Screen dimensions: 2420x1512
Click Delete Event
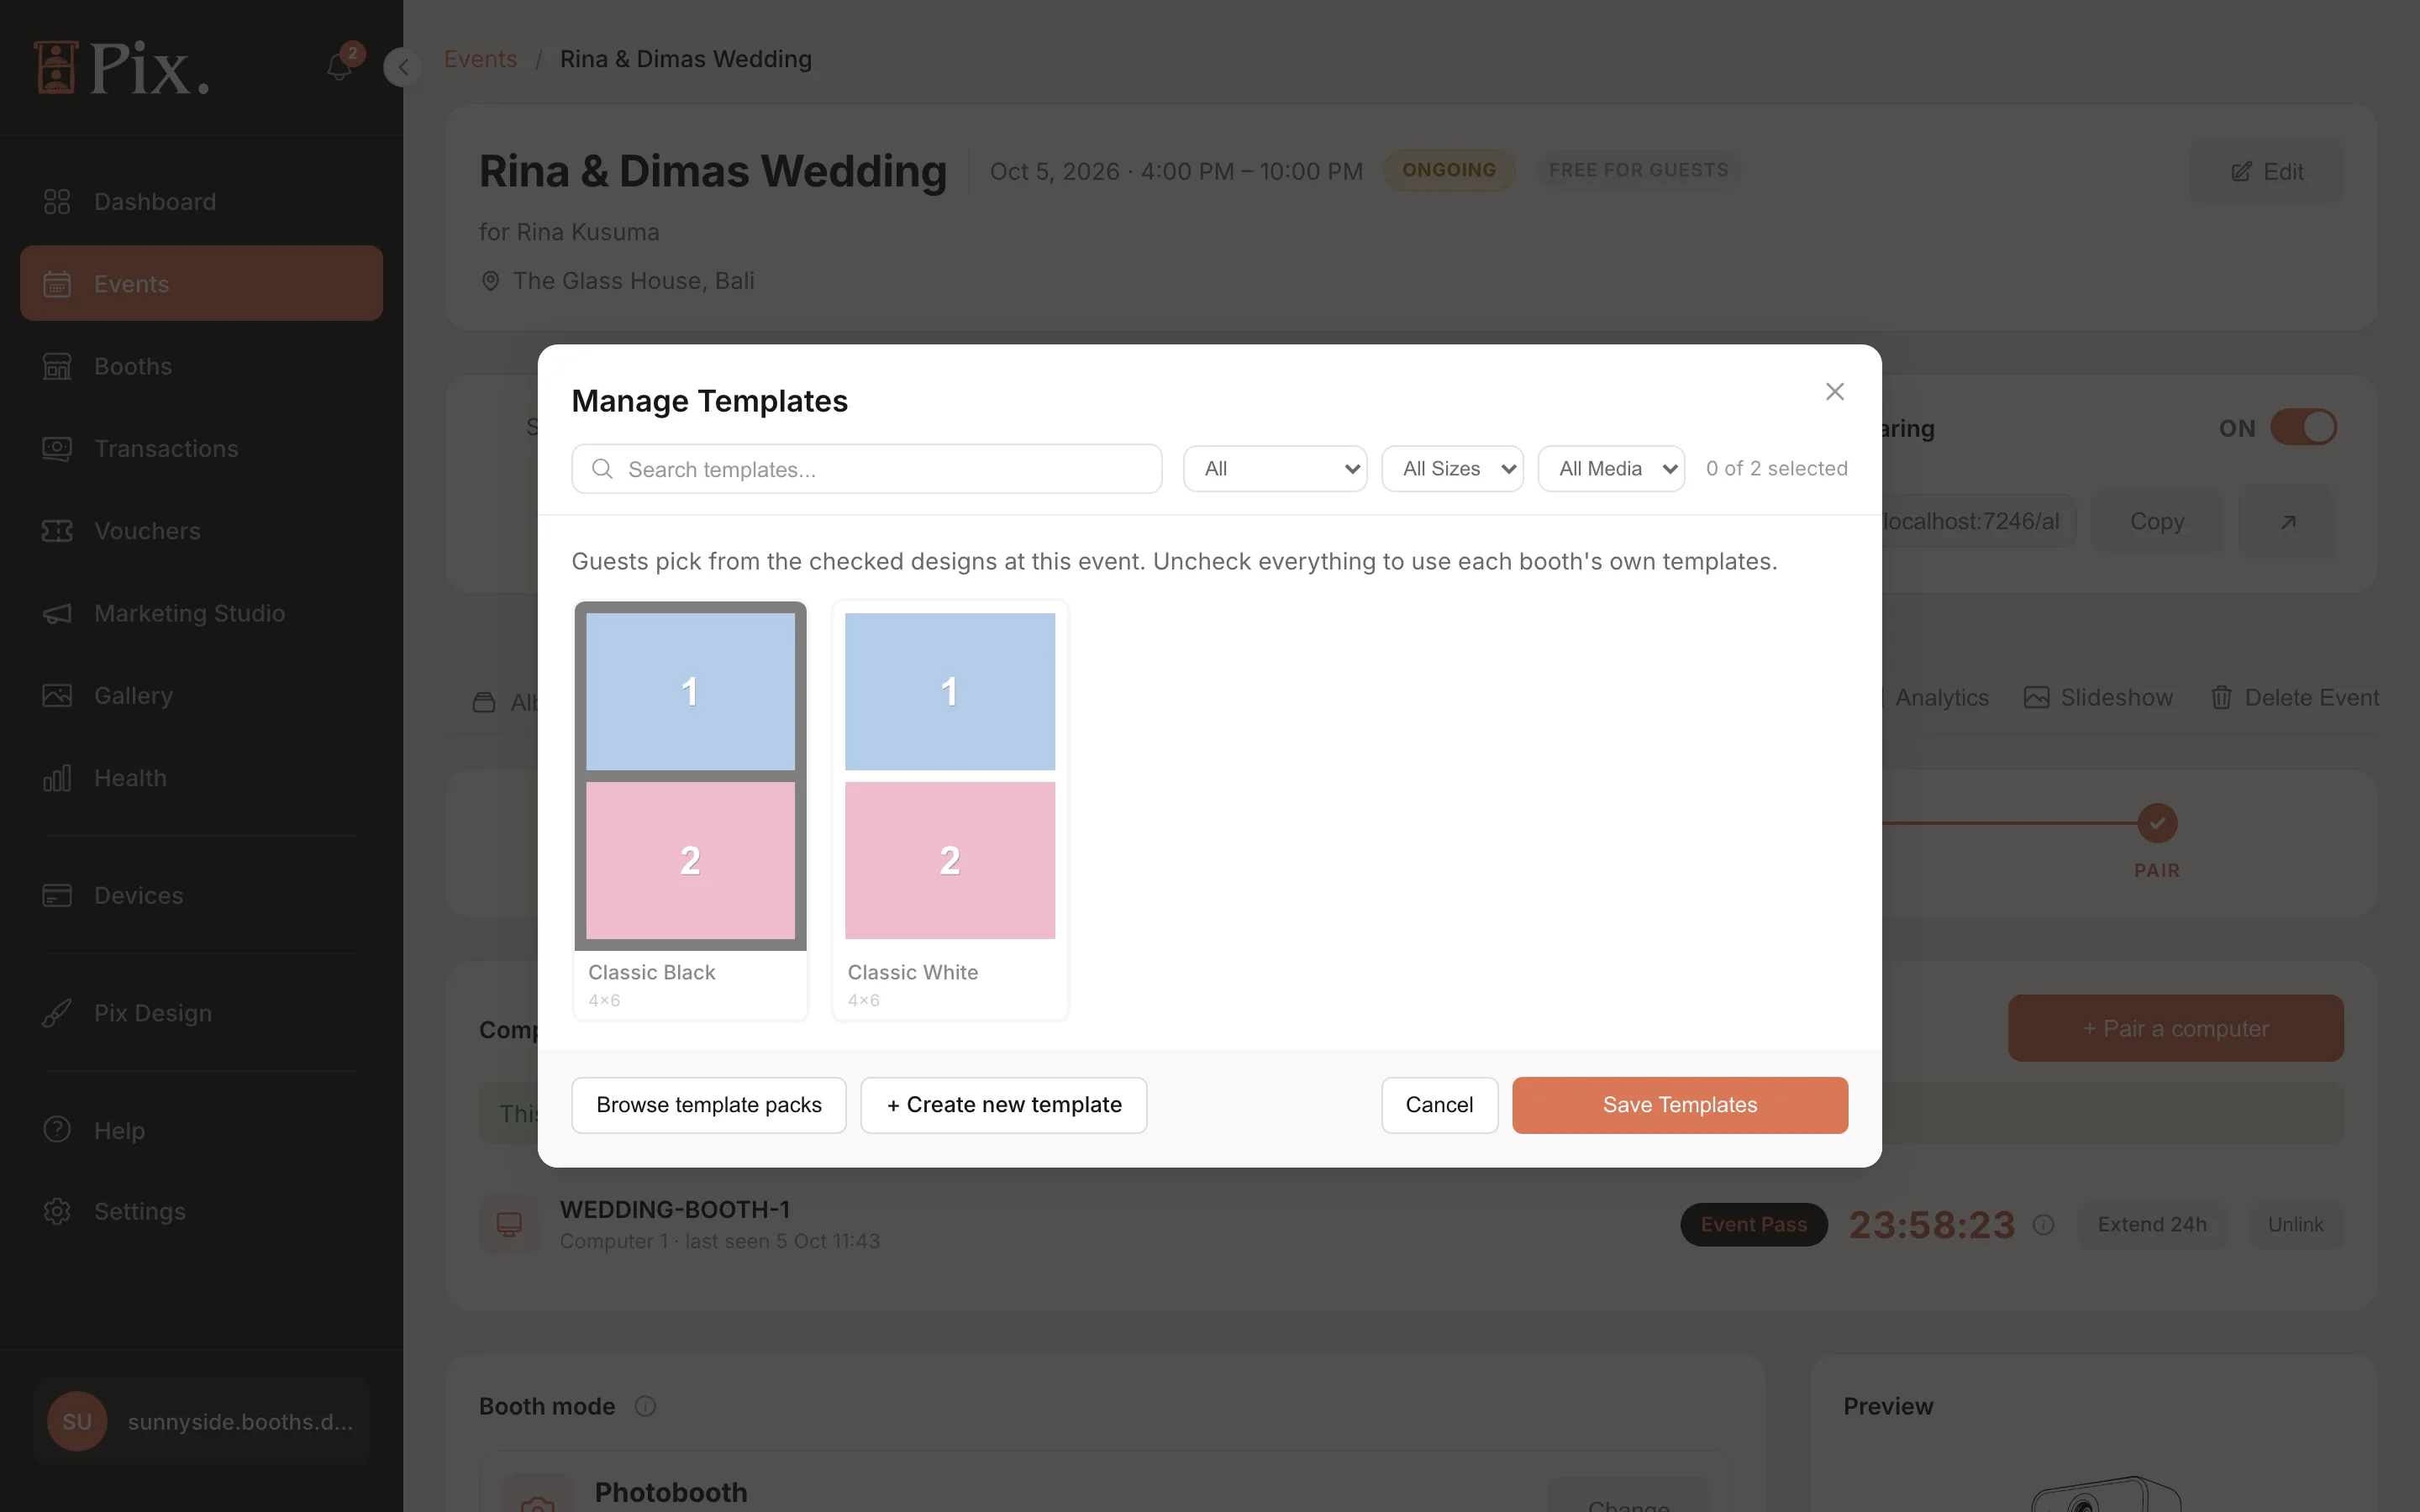point(2294,697)
